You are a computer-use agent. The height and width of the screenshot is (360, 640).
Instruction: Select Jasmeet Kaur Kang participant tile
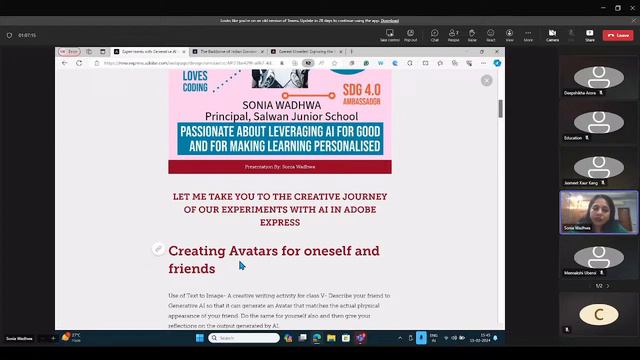[598, 167]
